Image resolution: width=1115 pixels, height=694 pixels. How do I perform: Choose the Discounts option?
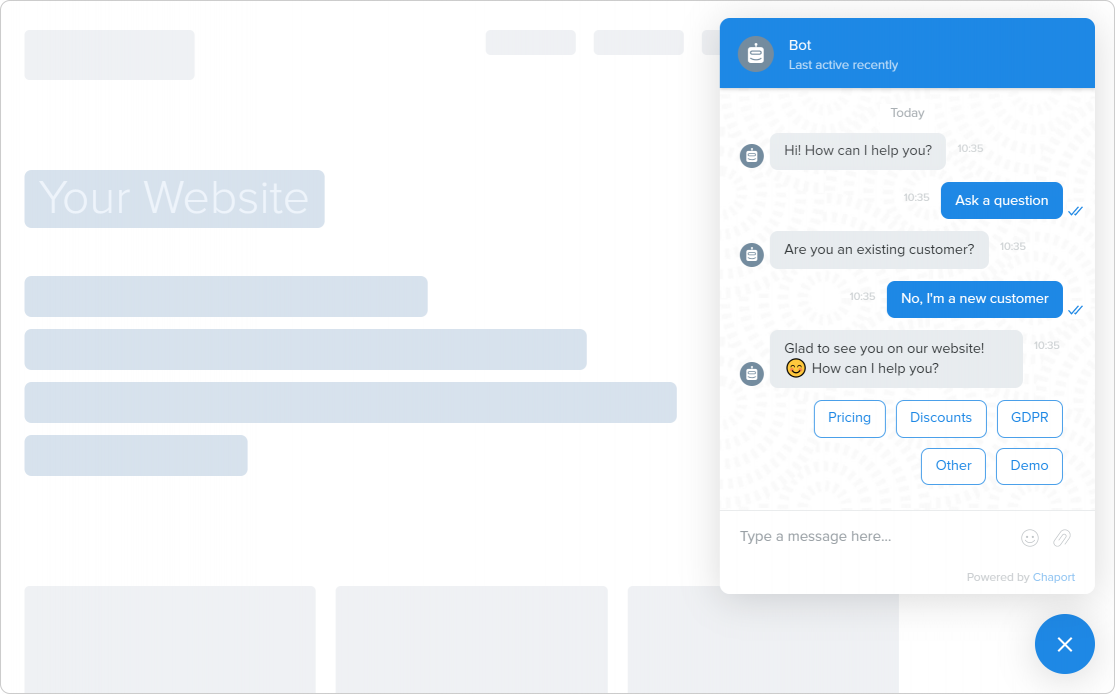(x=941, y=418)
